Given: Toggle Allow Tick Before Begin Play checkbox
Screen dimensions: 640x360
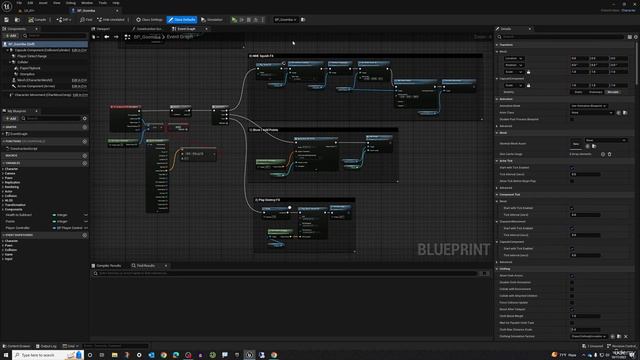Looking at the screenshot, I should 572,181.
